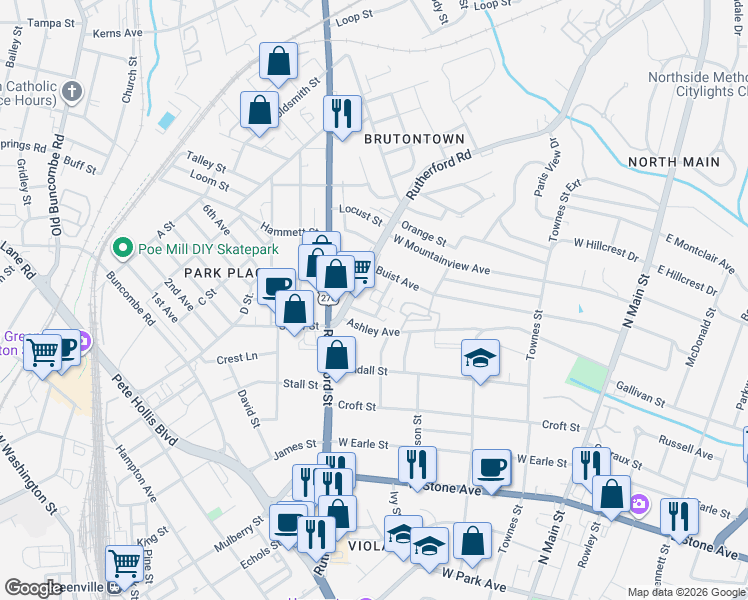Open the graduation cap marker above W Park Ave
Image resolution: width=748 pixels, height=600 pixels.
[x=429, y=549]
